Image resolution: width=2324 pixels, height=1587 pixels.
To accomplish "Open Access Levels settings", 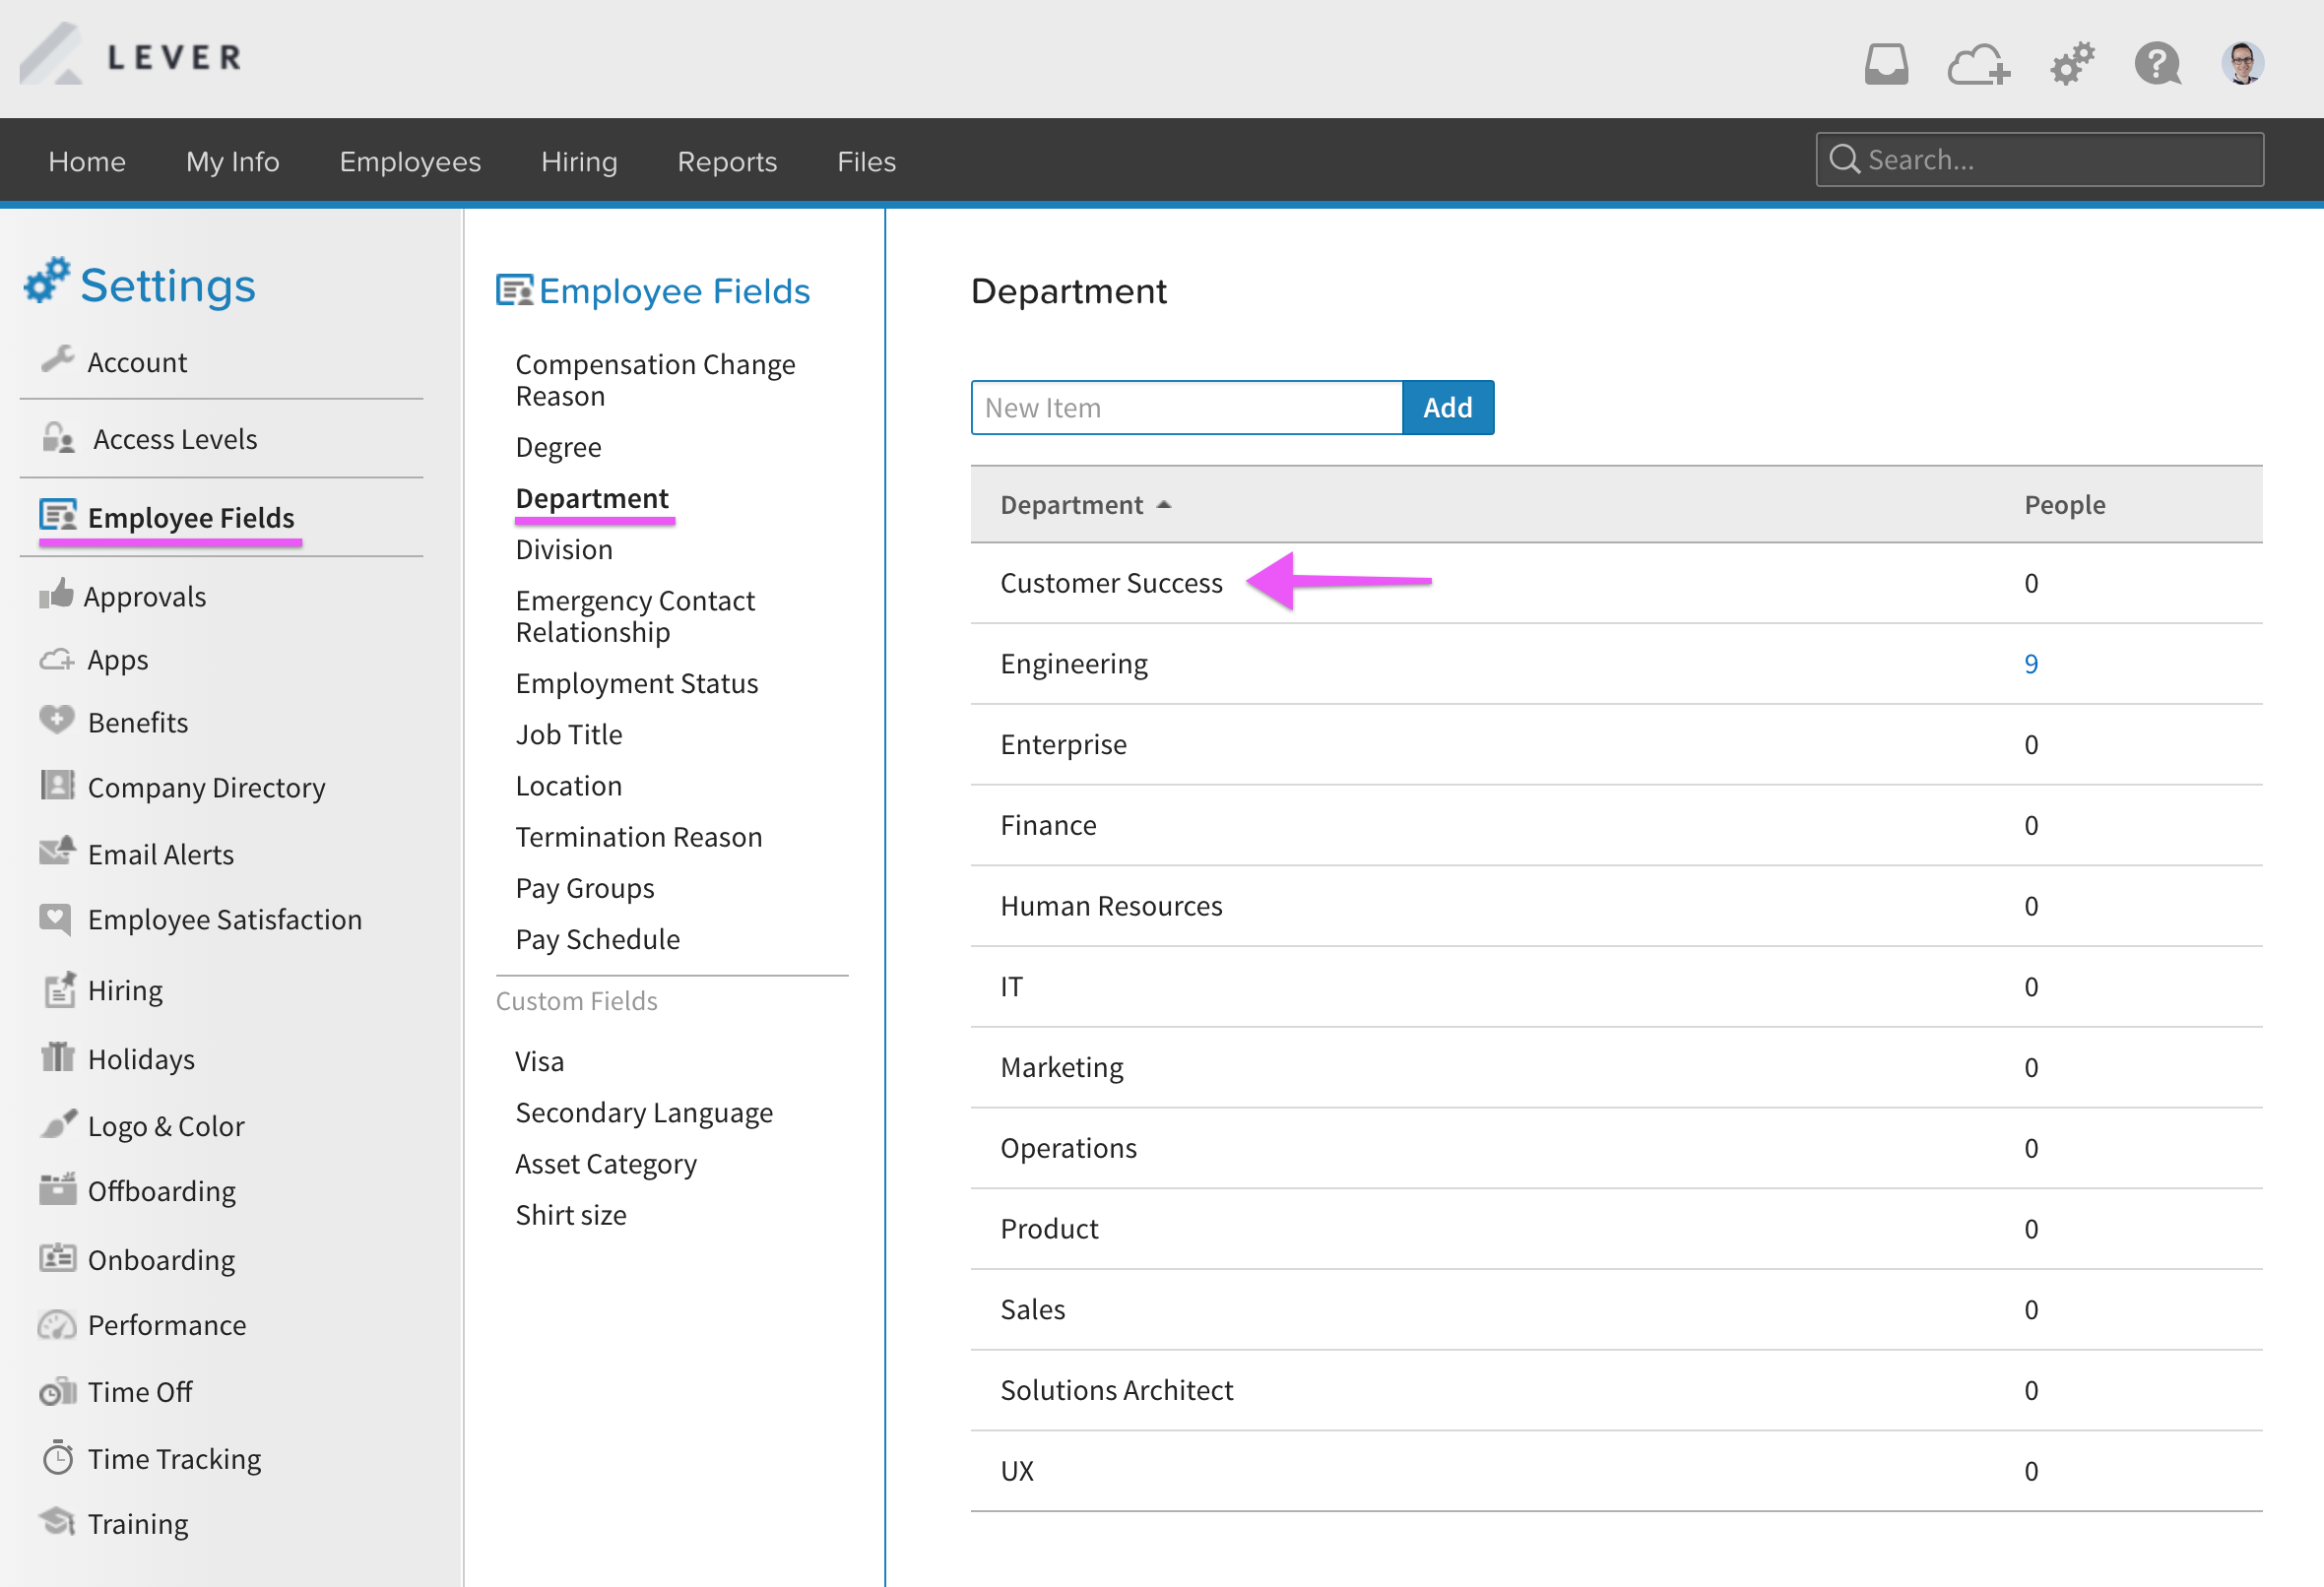I will point(174,439).
